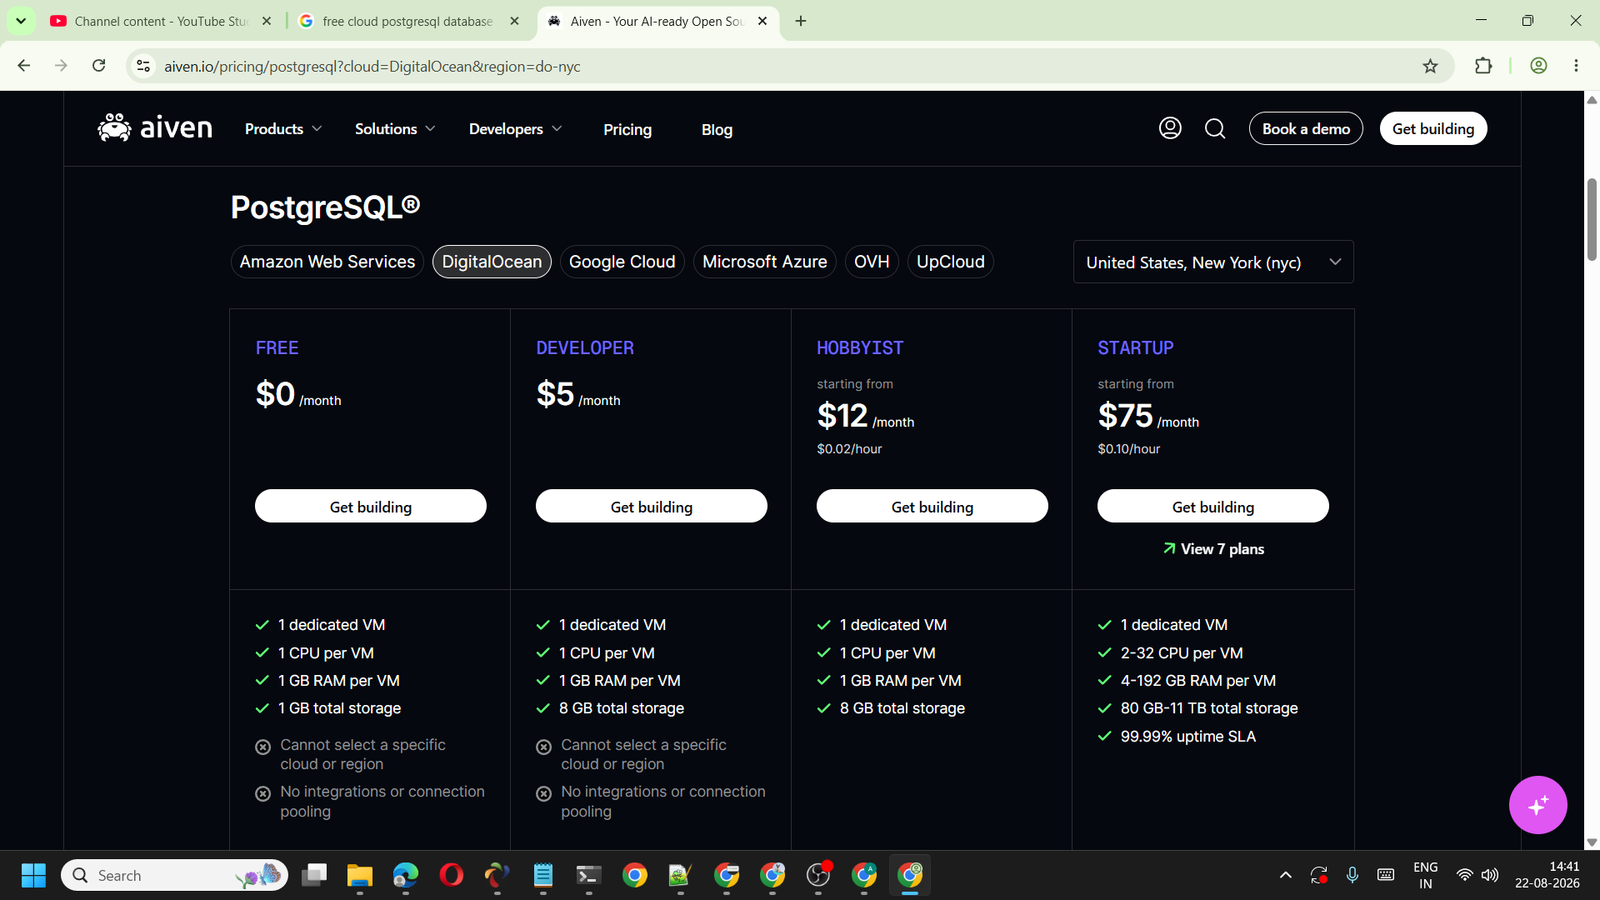This screenshot has width=1600, height=900.
Task: Open the Notepad app on the taskbar
Action: point(543,875)
